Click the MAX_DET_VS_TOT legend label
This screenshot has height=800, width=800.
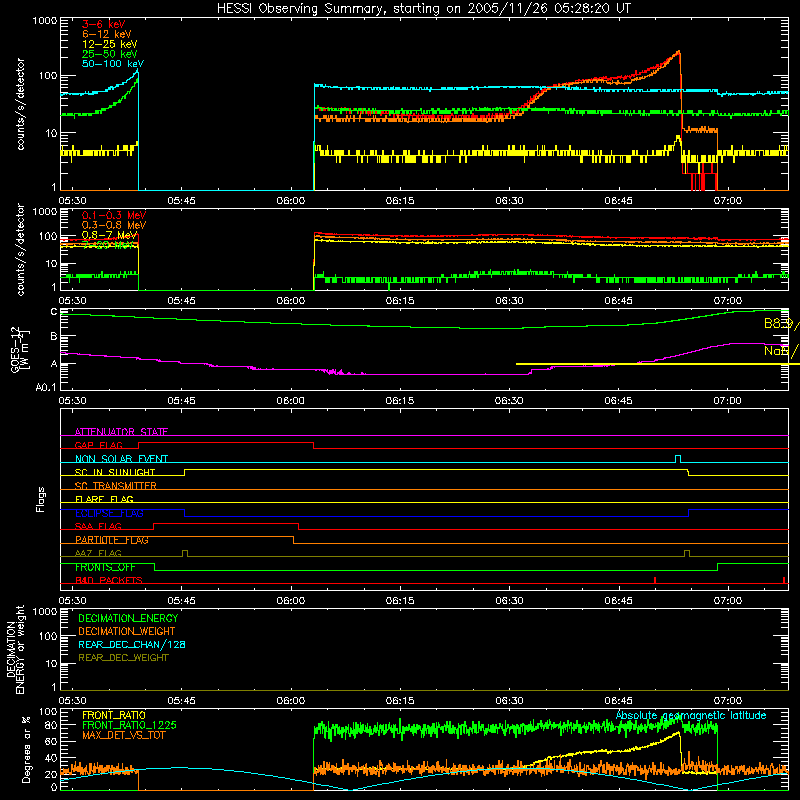pos(123,735)
